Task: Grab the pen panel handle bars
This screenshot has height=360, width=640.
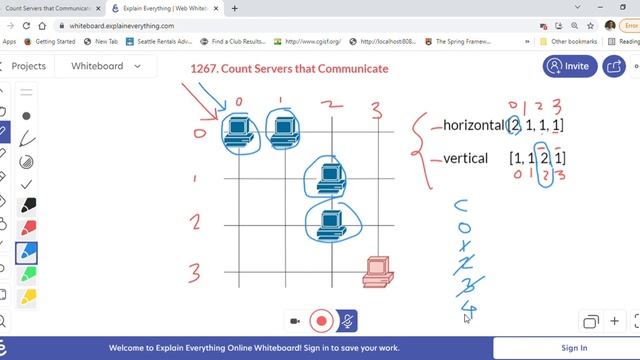Action: 26,92
